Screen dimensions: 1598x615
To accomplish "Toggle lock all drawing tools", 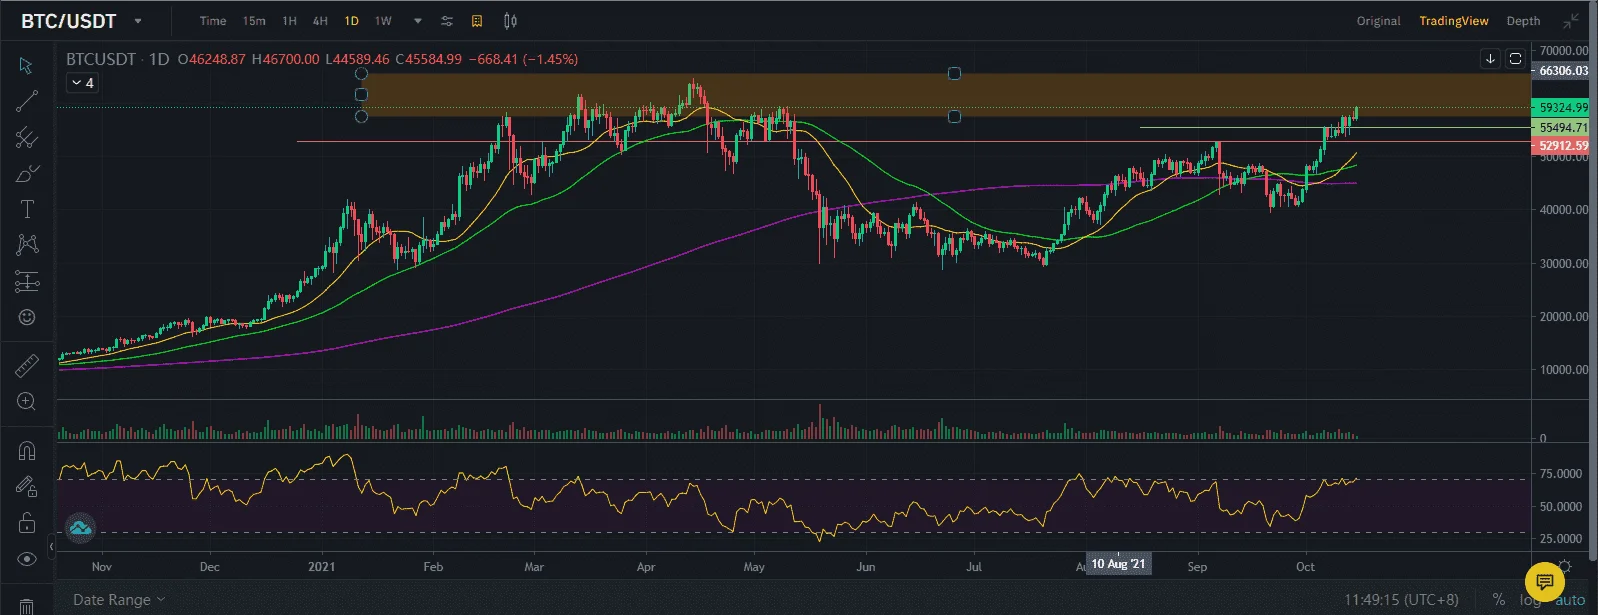I will 27,523.
